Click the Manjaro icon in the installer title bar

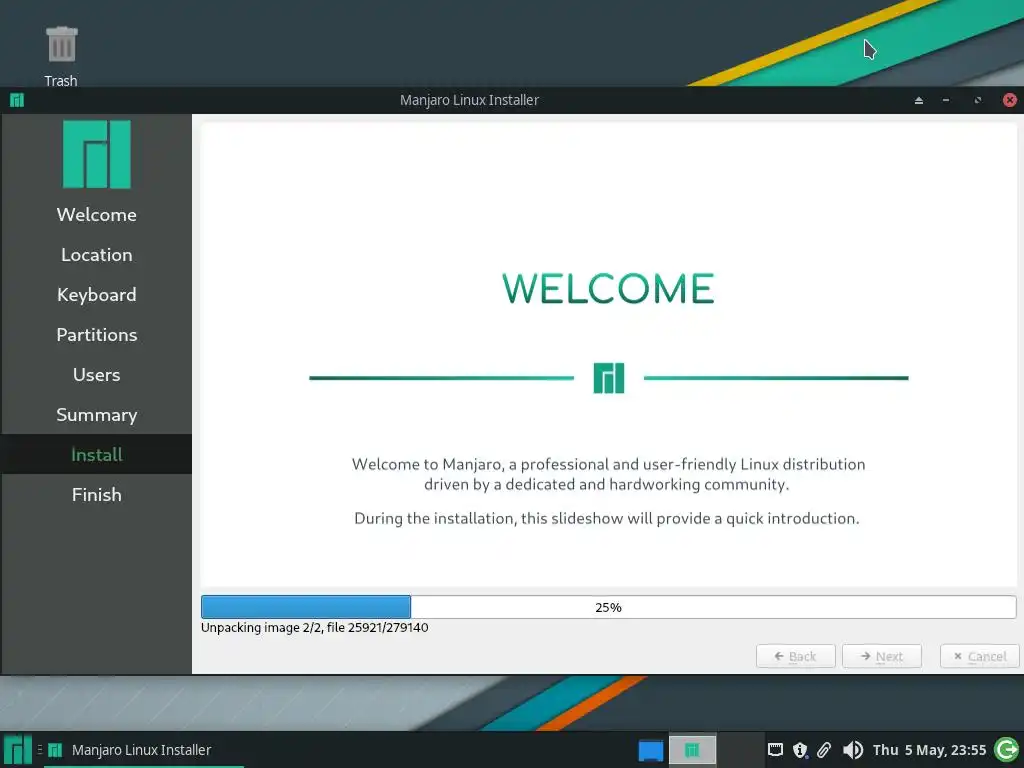tap(17, 100)
